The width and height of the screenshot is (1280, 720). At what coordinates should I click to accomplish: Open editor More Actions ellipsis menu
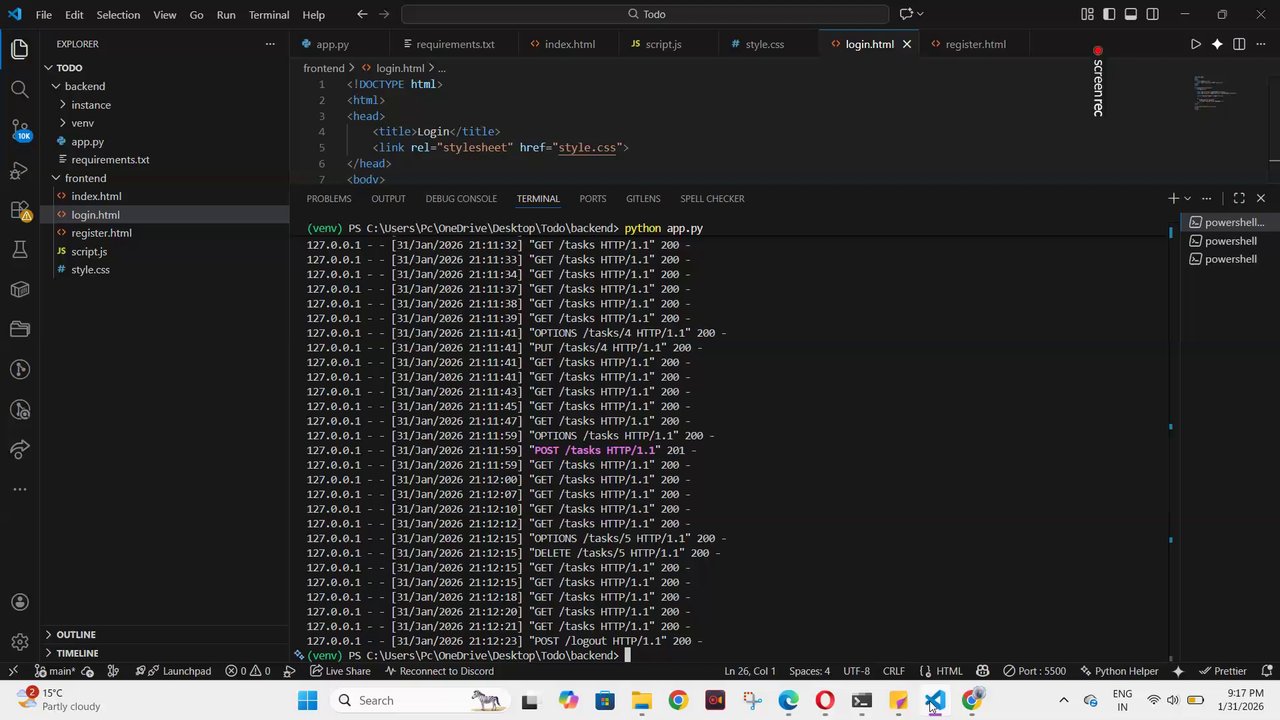1260,44
